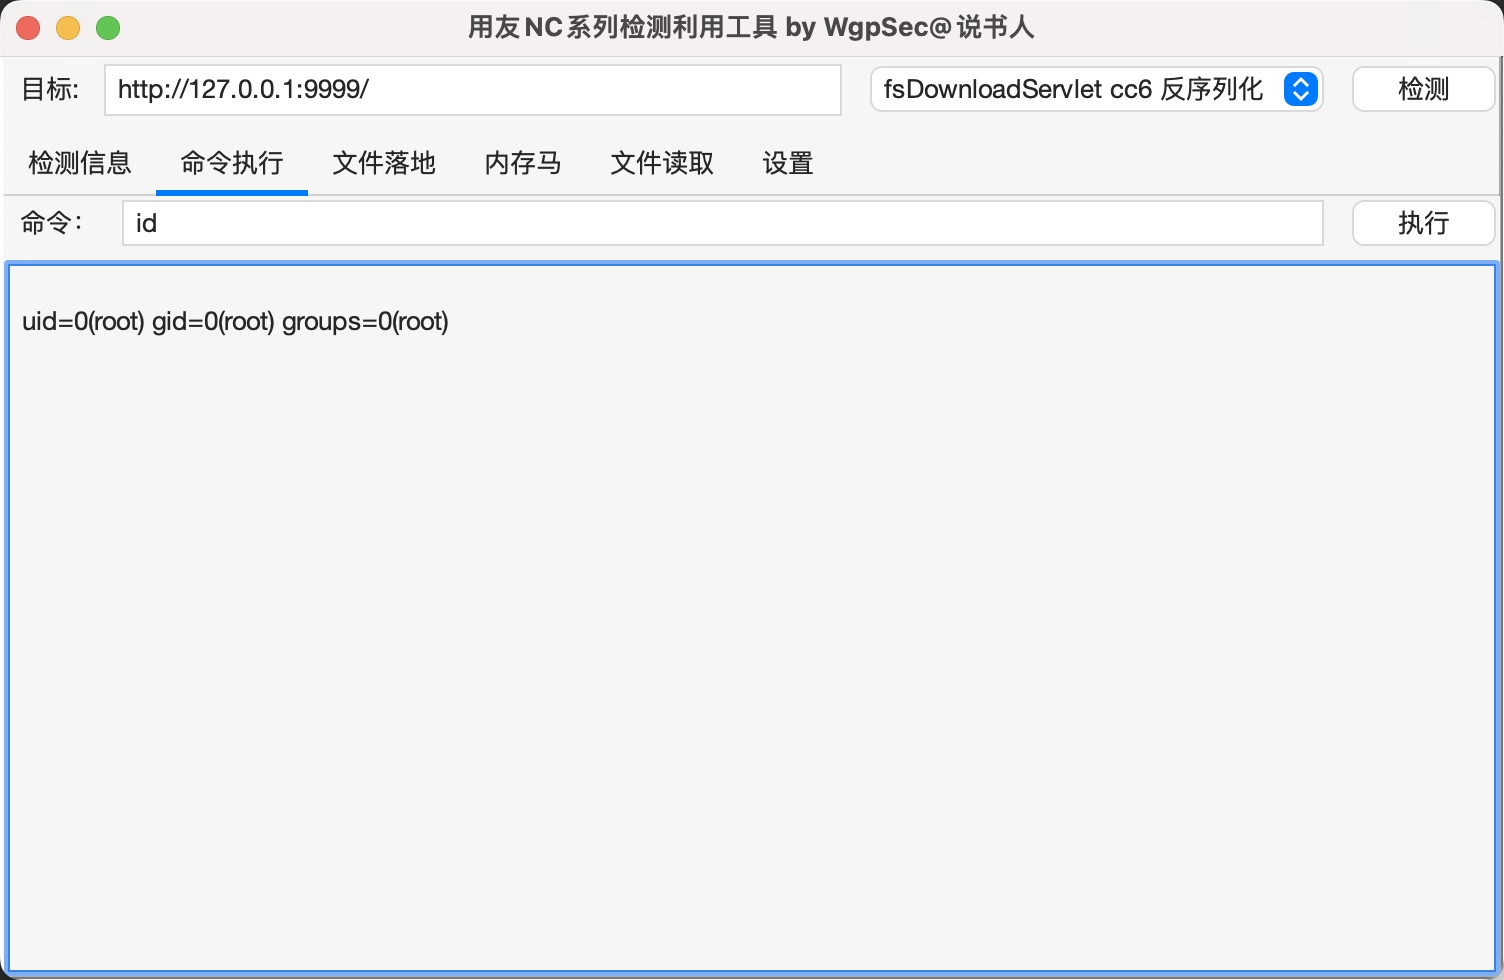The image size is (1504, 980).
Task: Open the 文件落地 tab
Action: pos(384,163)
